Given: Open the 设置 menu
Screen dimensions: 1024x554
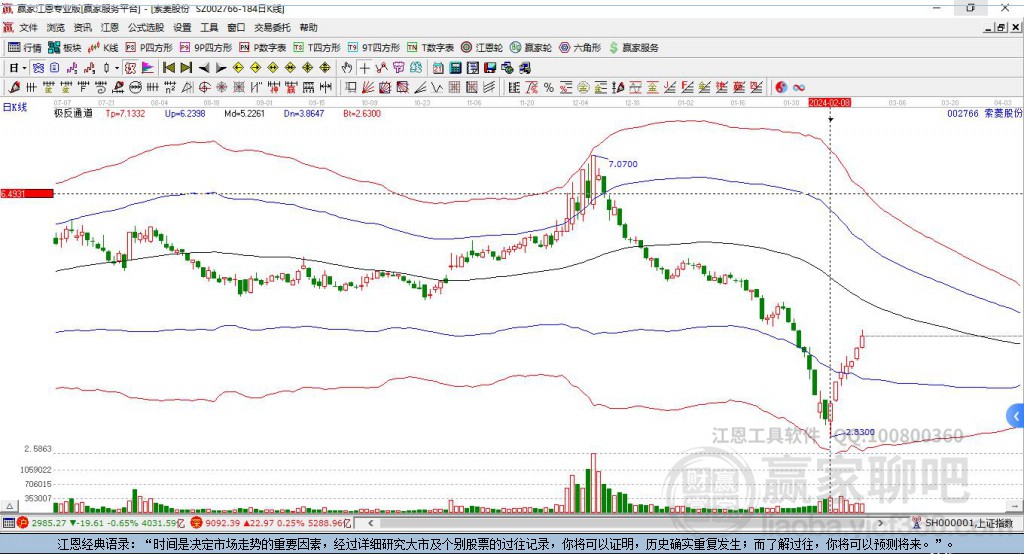Looking at the screenshot, I should tap(182, 27).
